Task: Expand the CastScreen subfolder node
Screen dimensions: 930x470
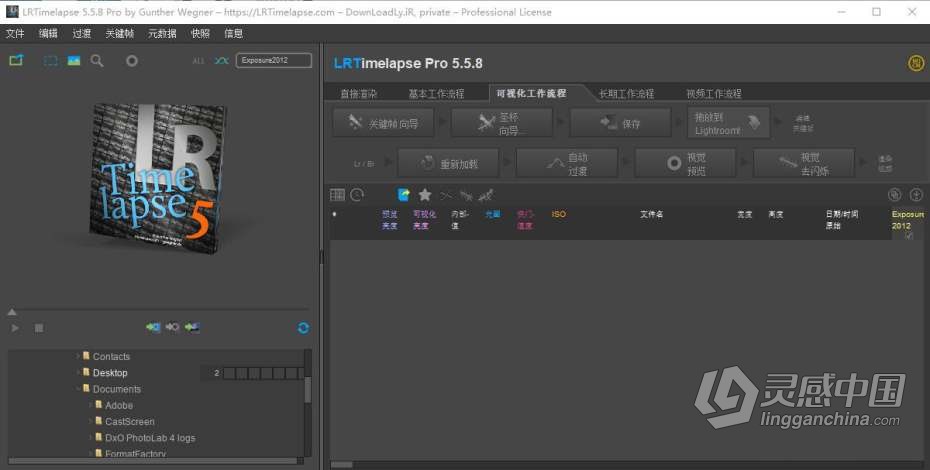Action: click(90, 421)
